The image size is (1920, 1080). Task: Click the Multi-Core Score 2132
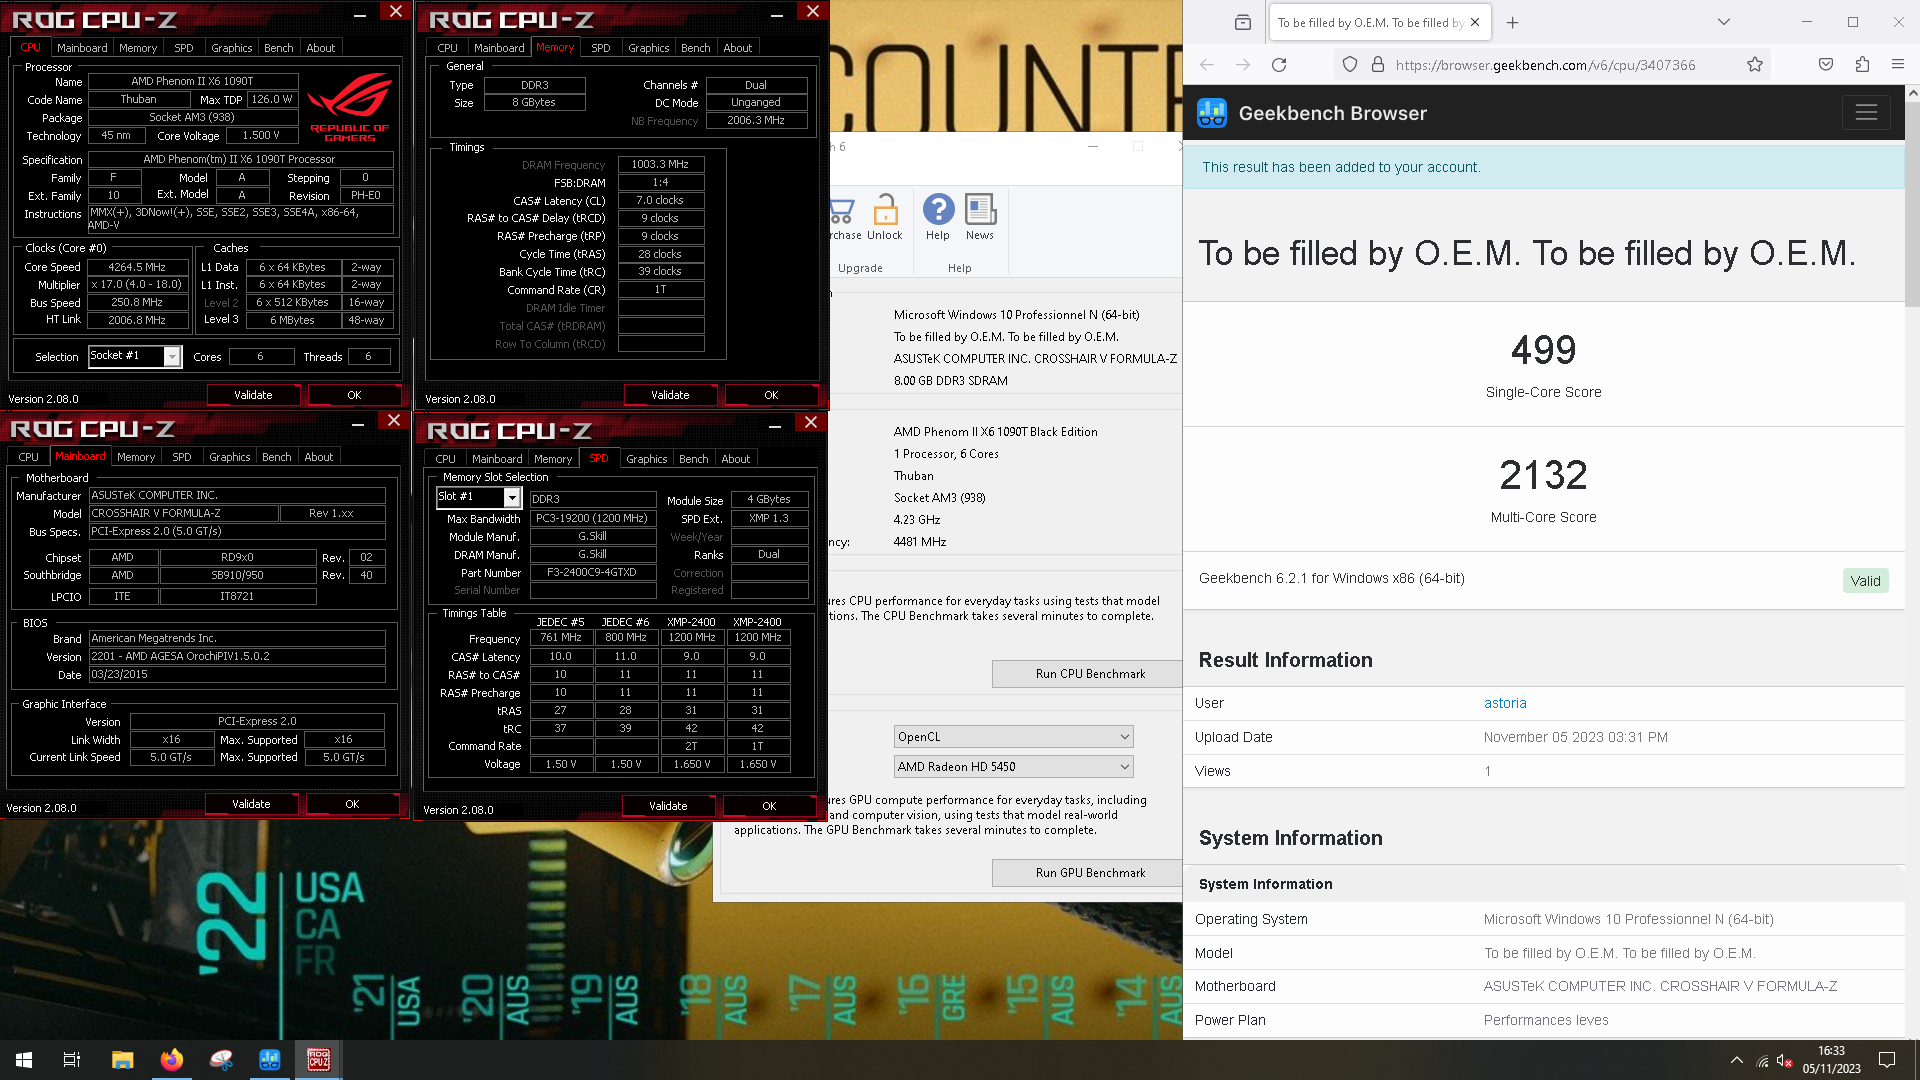coord(1543,475)
